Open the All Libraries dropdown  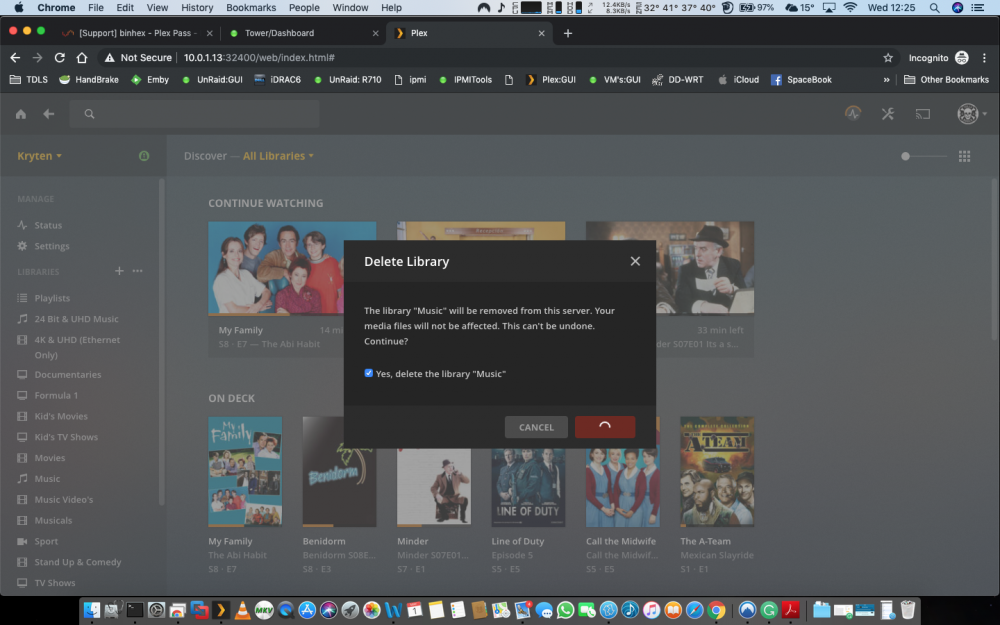[278, 156]
